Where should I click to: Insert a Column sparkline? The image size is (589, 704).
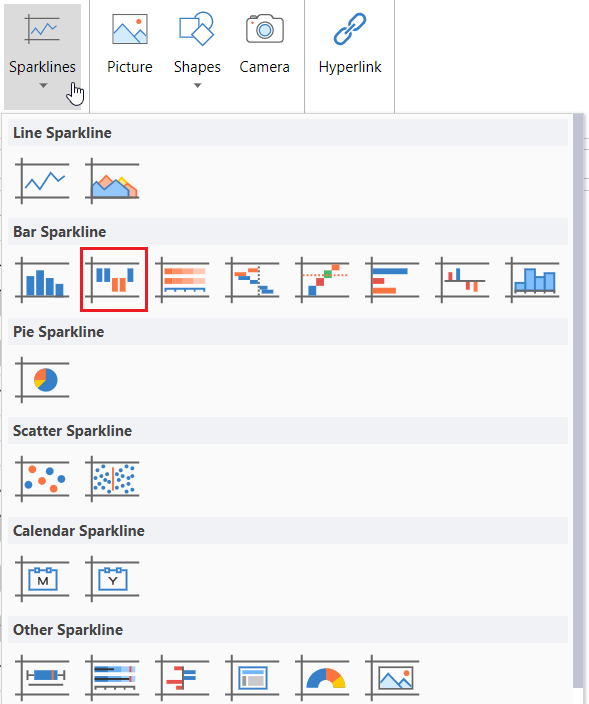click(42, 280)
